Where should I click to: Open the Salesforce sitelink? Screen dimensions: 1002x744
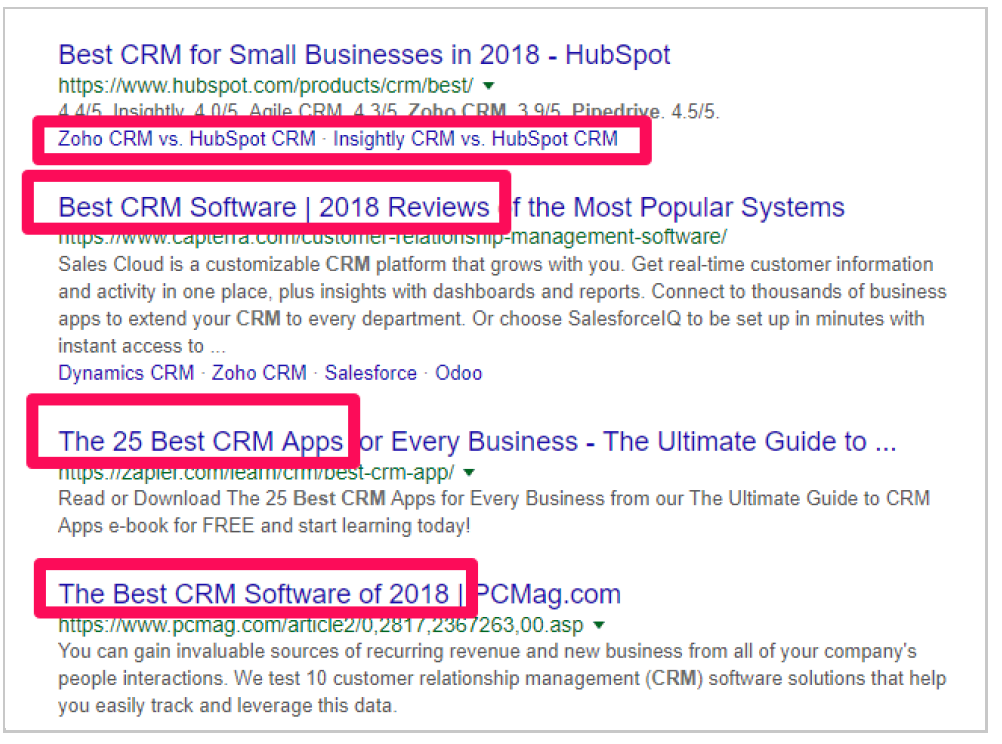pyautogui.click(x=371, y=373)
